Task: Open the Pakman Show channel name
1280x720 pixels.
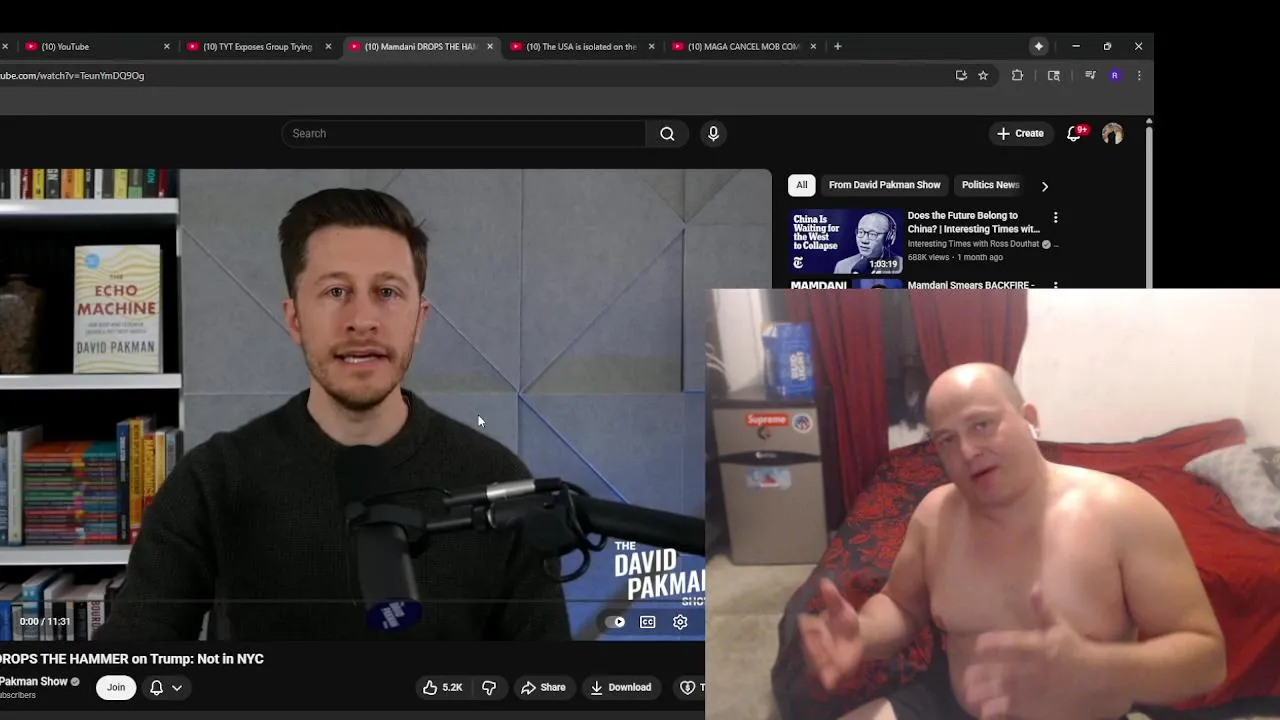Action: point(33,682)
